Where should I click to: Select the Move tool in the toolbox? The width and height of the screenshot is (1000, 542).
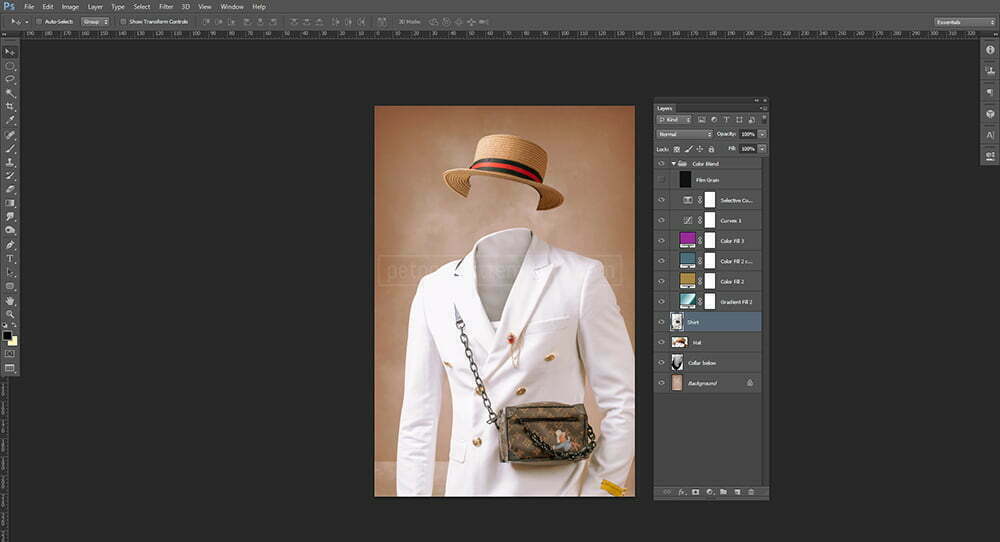point(11,51)
